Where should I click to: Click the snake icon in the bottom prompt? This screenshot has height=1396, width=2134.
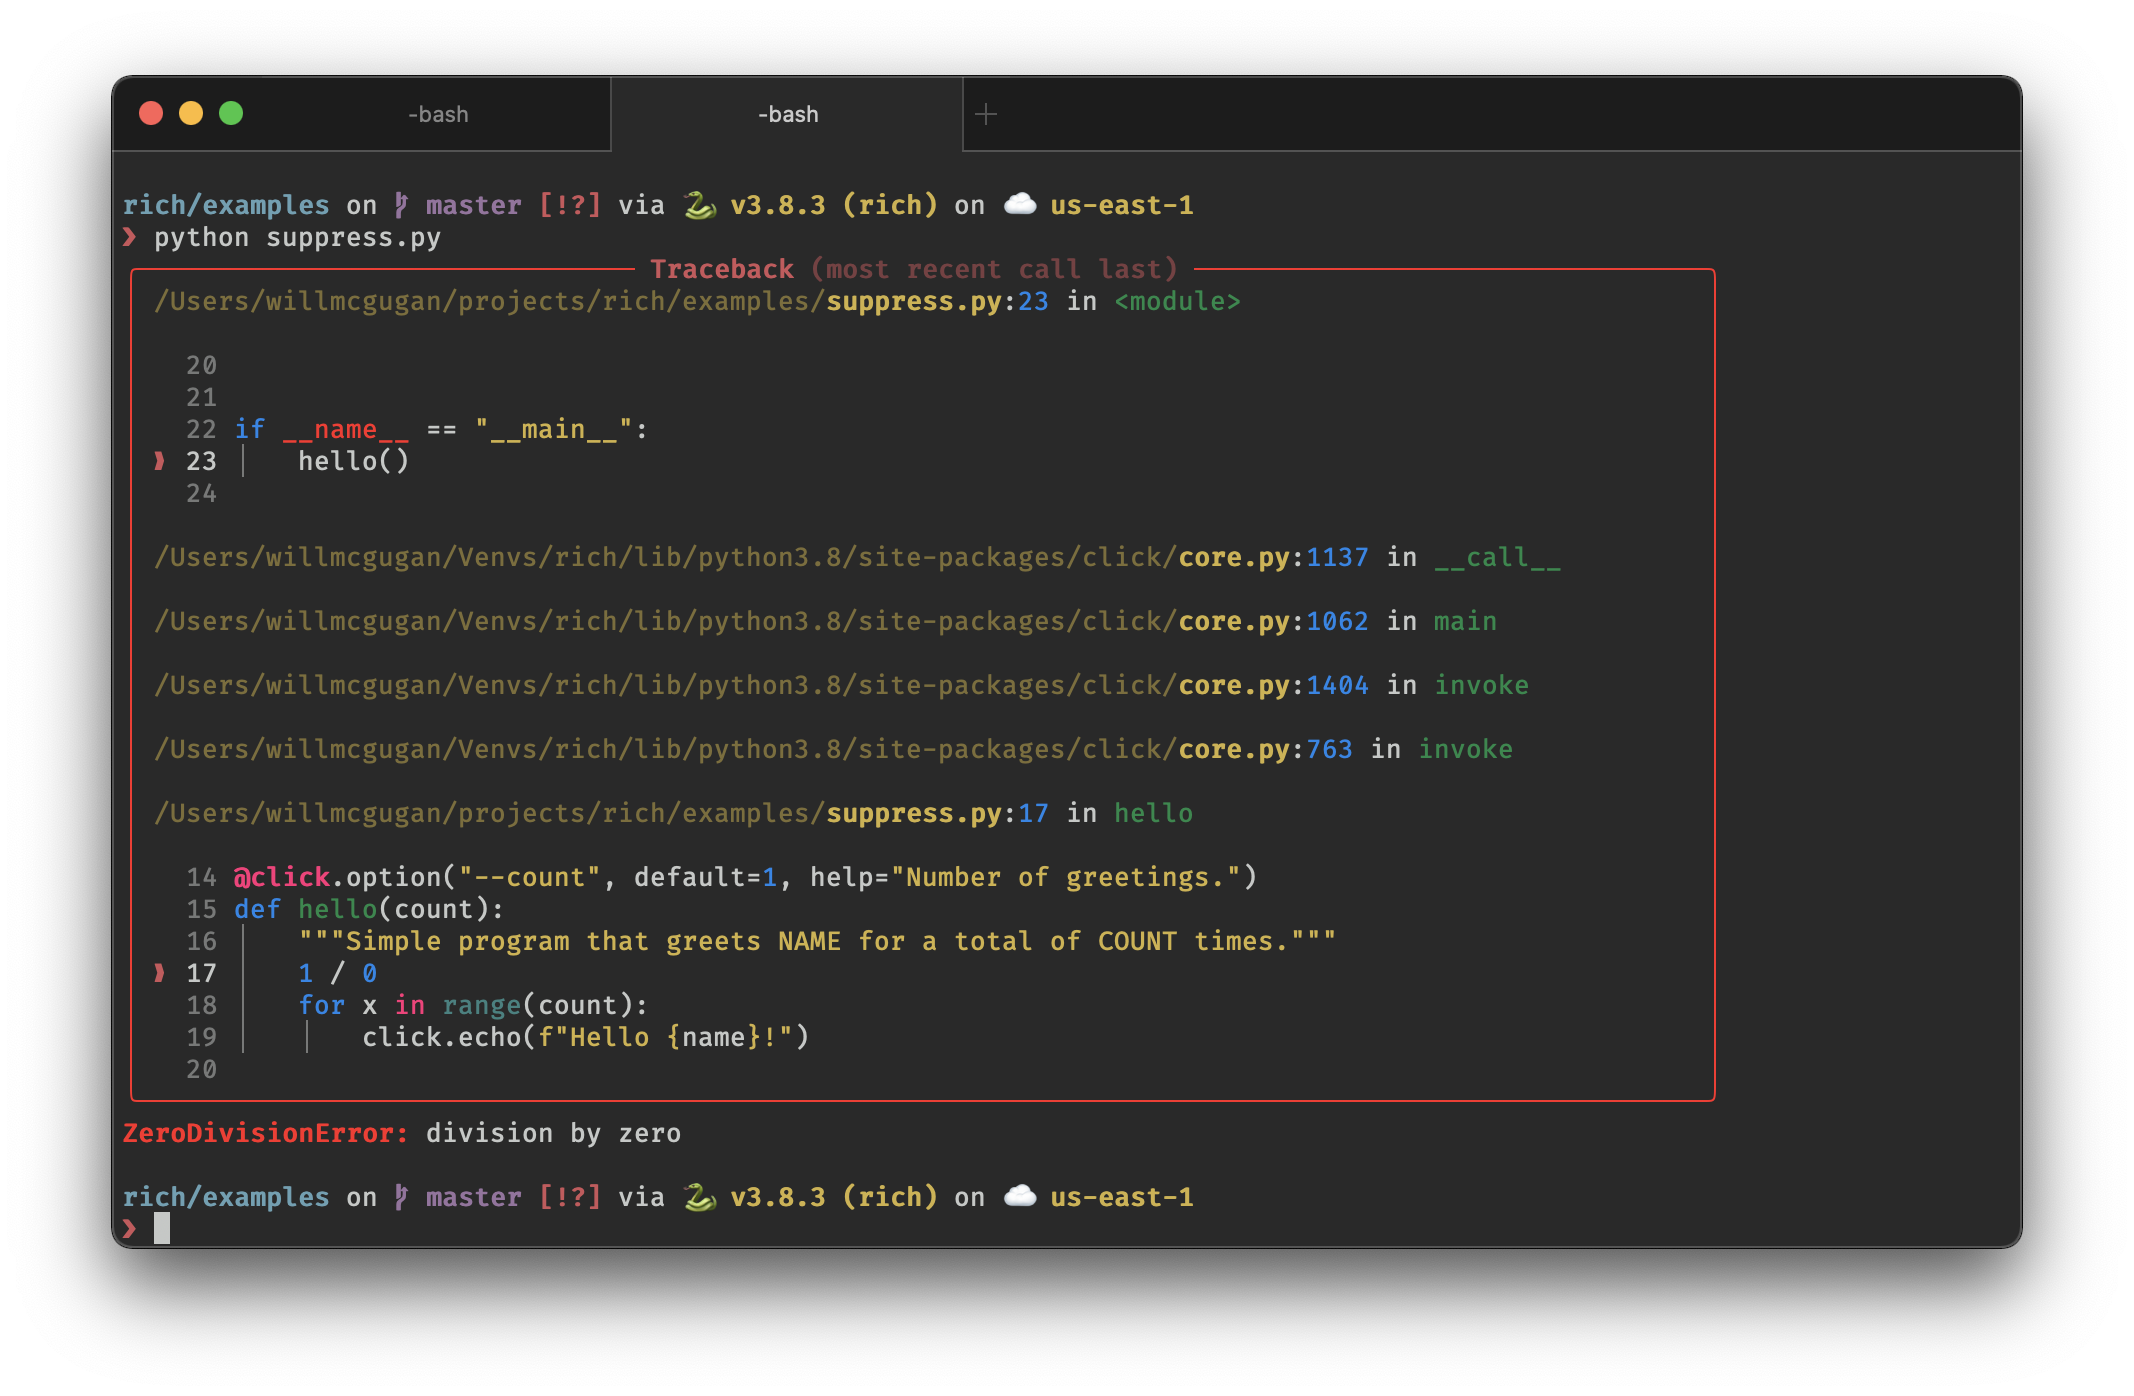click(x=699, y=1197)
